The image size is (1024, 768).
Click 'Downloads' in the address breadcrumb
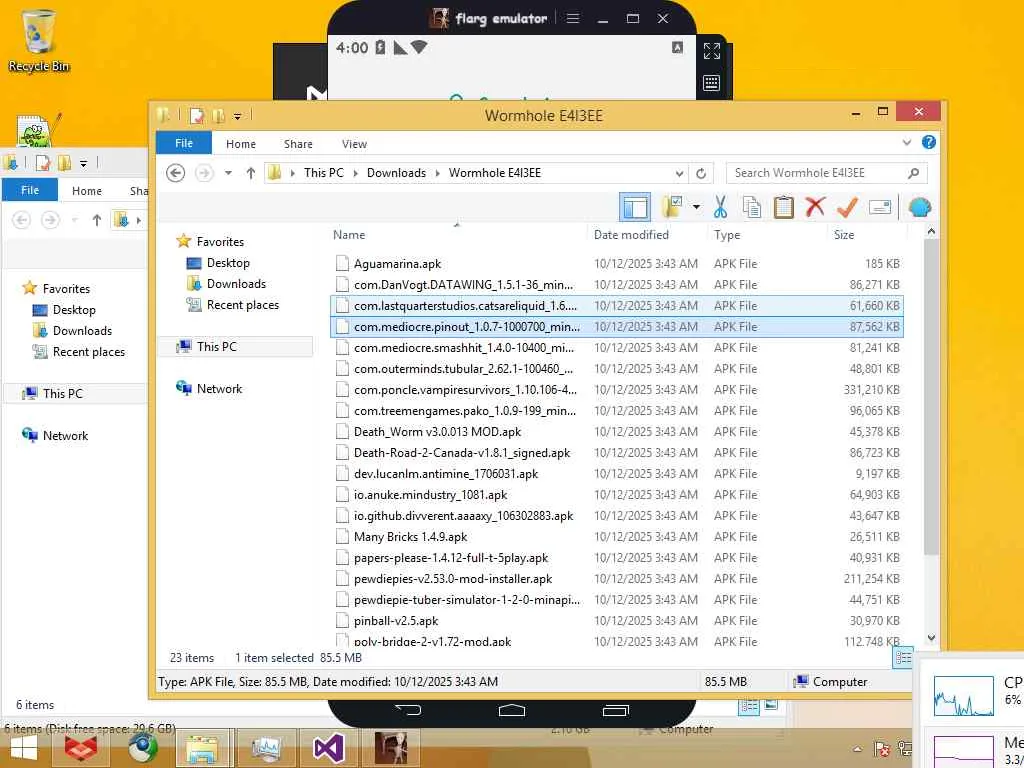pyautogui.click(x=396, y=173)
